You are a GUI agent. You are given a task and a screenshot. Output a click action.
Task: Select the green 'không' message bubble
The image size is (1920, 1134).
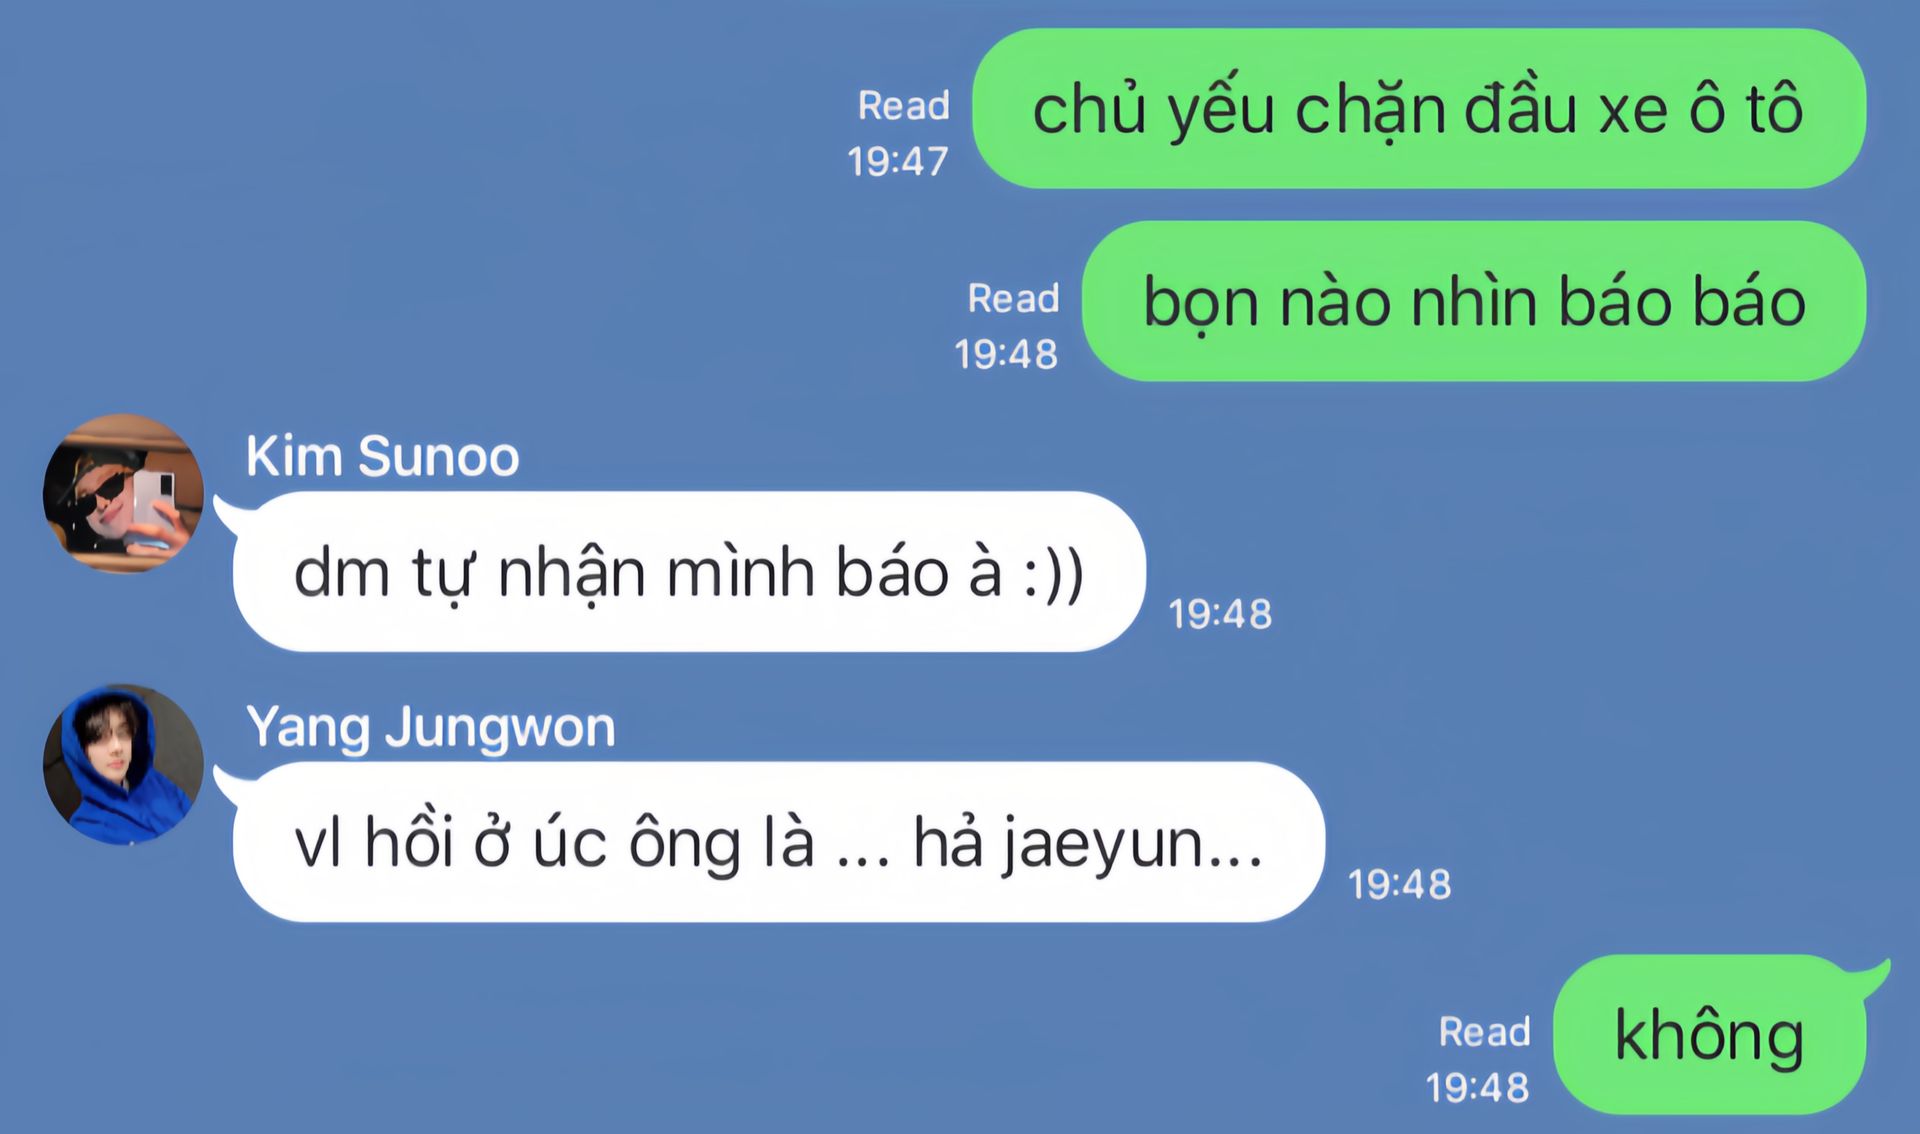(x=1710, y=1034)
